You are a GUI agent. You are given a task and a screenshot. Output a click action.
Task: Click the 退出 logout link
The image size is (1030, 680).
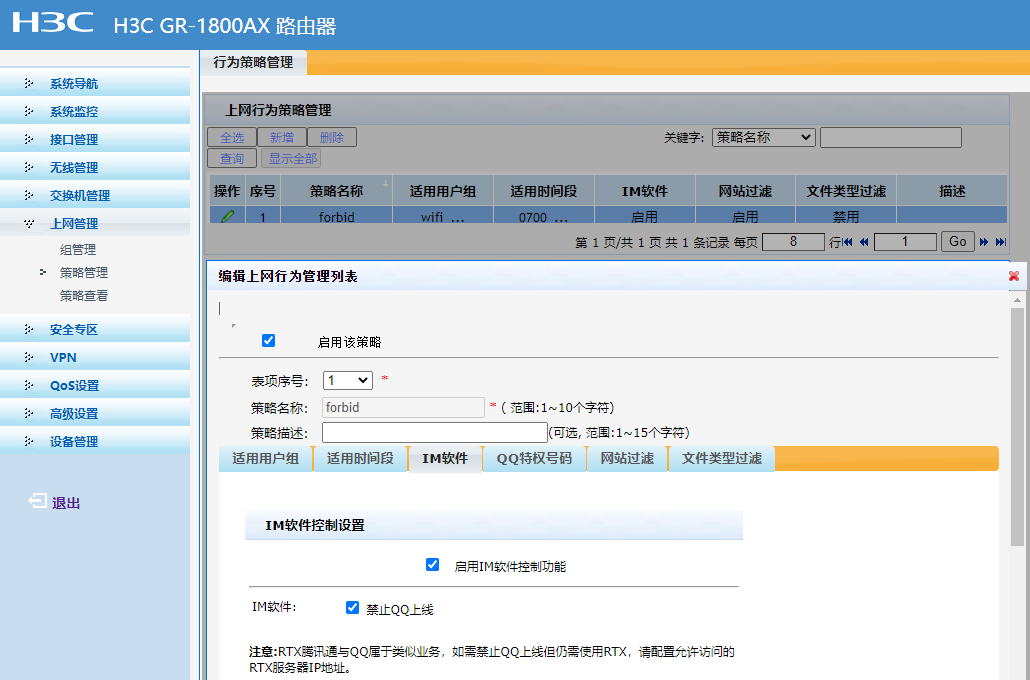(66, 503)
